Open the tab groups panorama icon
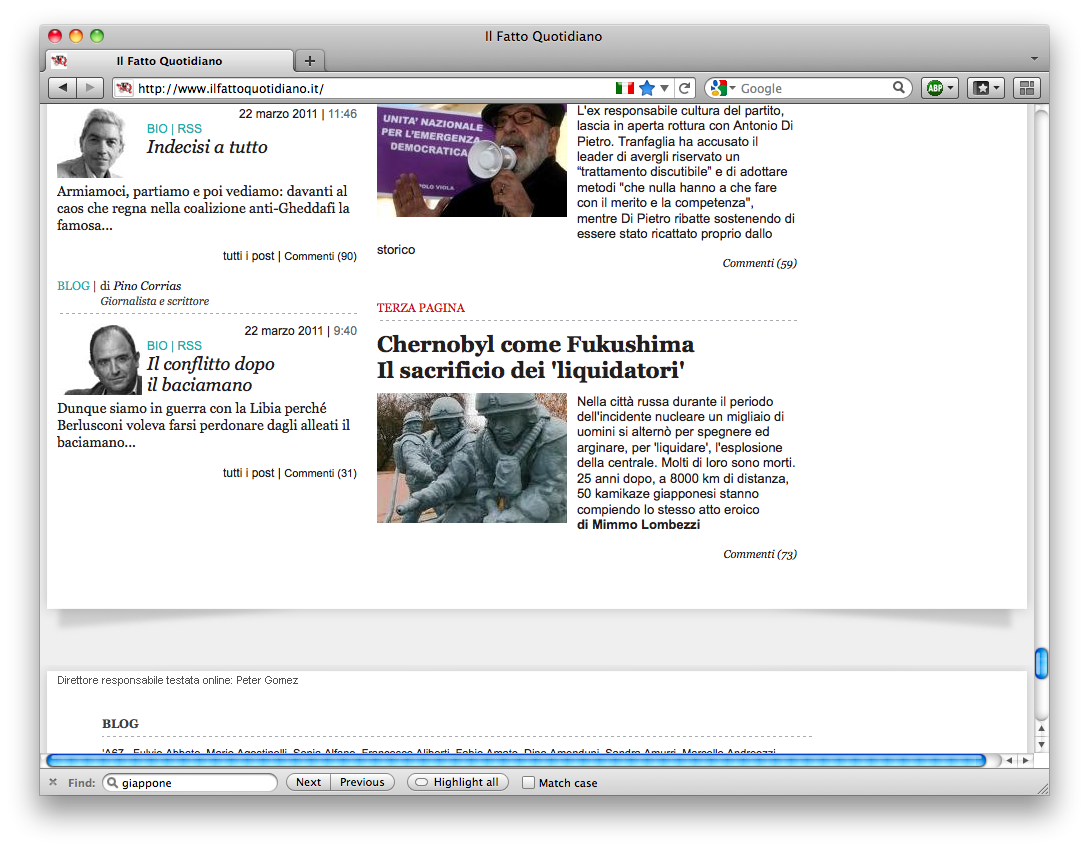Screen dimensions: 1089x850 [x=1027, y=88]
